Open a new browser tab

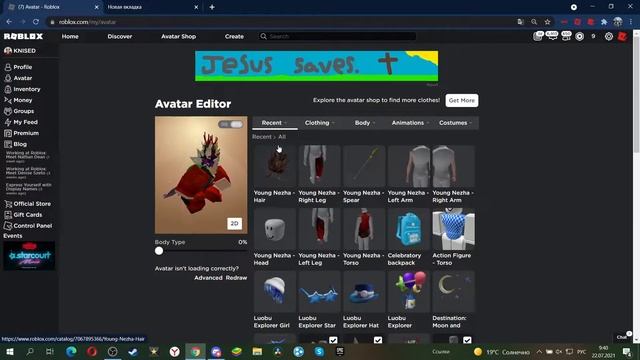(x=212, y=7)
